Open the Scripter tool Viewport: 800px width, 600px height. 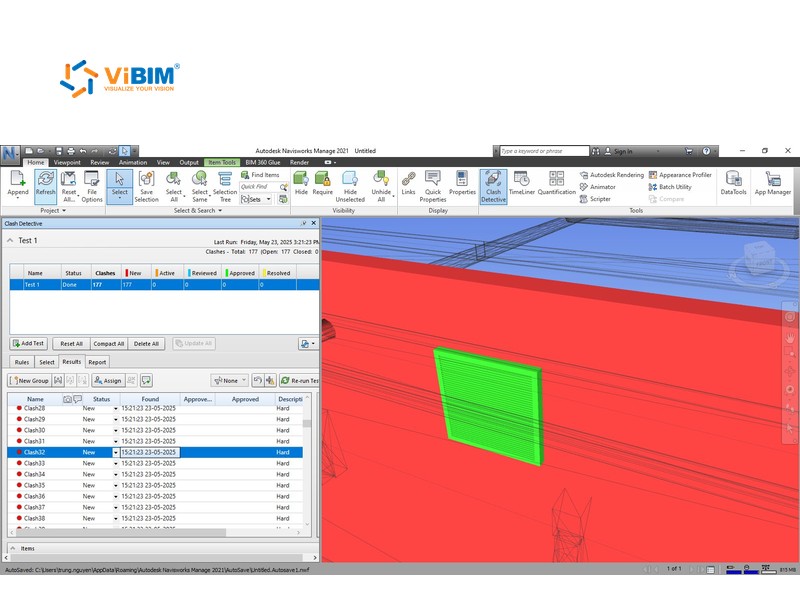pos(595,199)
